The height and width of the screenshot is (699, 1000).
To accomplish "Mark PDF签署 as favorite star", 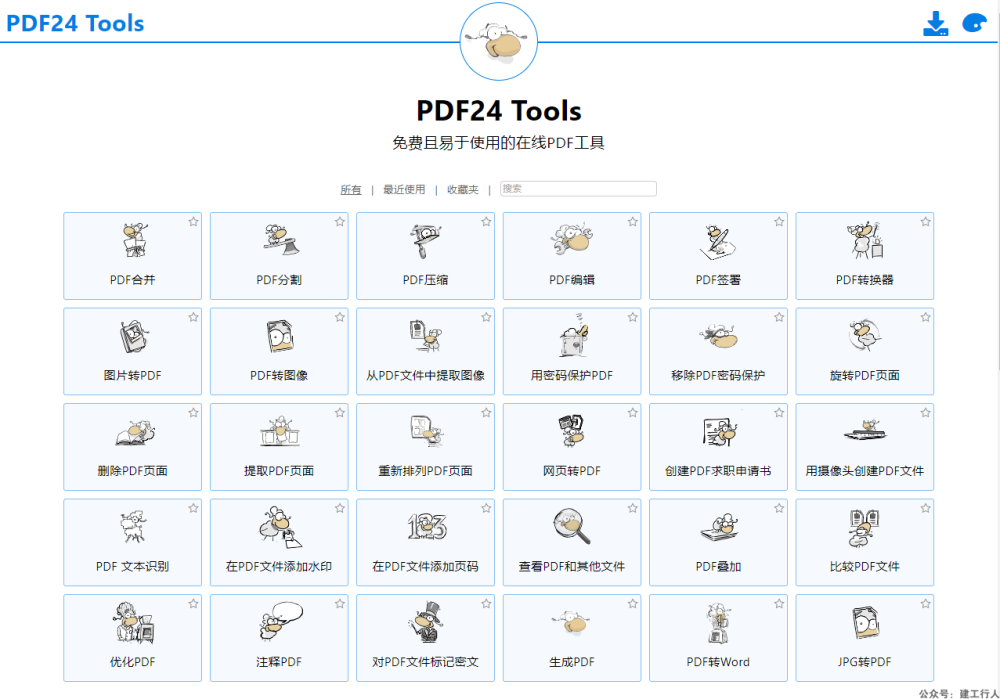I will (779, 222).
